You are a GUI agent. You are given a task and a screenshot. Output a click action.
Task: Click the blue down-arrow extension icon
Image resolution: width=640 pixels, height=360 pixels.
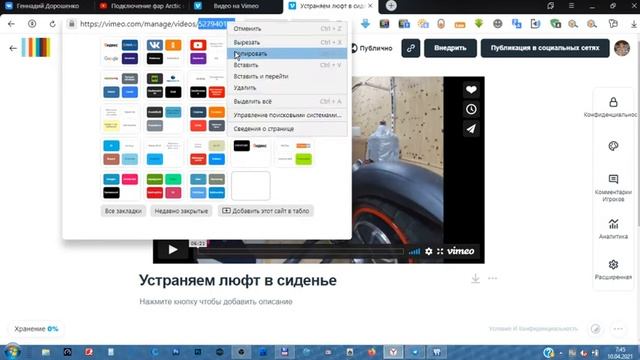365,24
